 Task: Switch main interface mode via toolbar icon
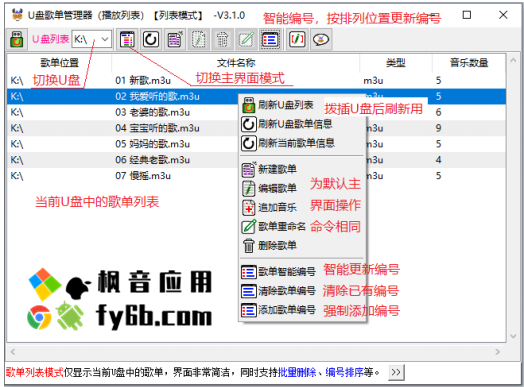coord(127,39)
